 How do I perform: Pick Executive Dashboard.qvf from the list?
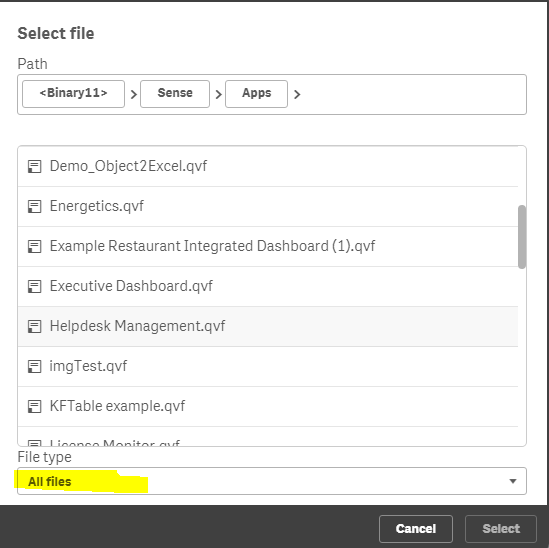(x=131, y=286)
